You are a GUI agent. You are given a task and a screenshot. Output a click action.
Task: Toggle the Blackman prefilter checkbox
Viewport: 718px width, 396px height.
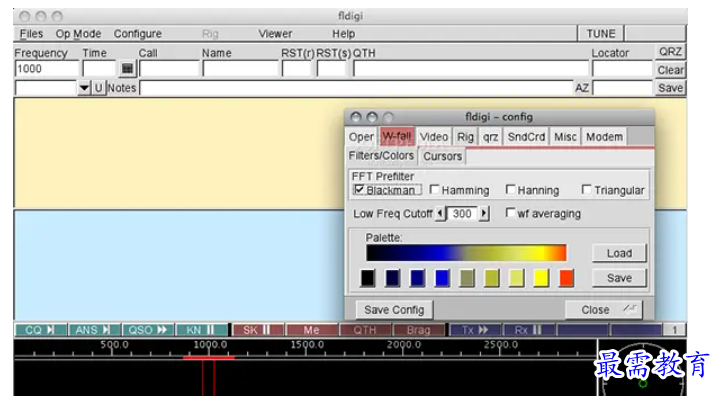point(359,190)
